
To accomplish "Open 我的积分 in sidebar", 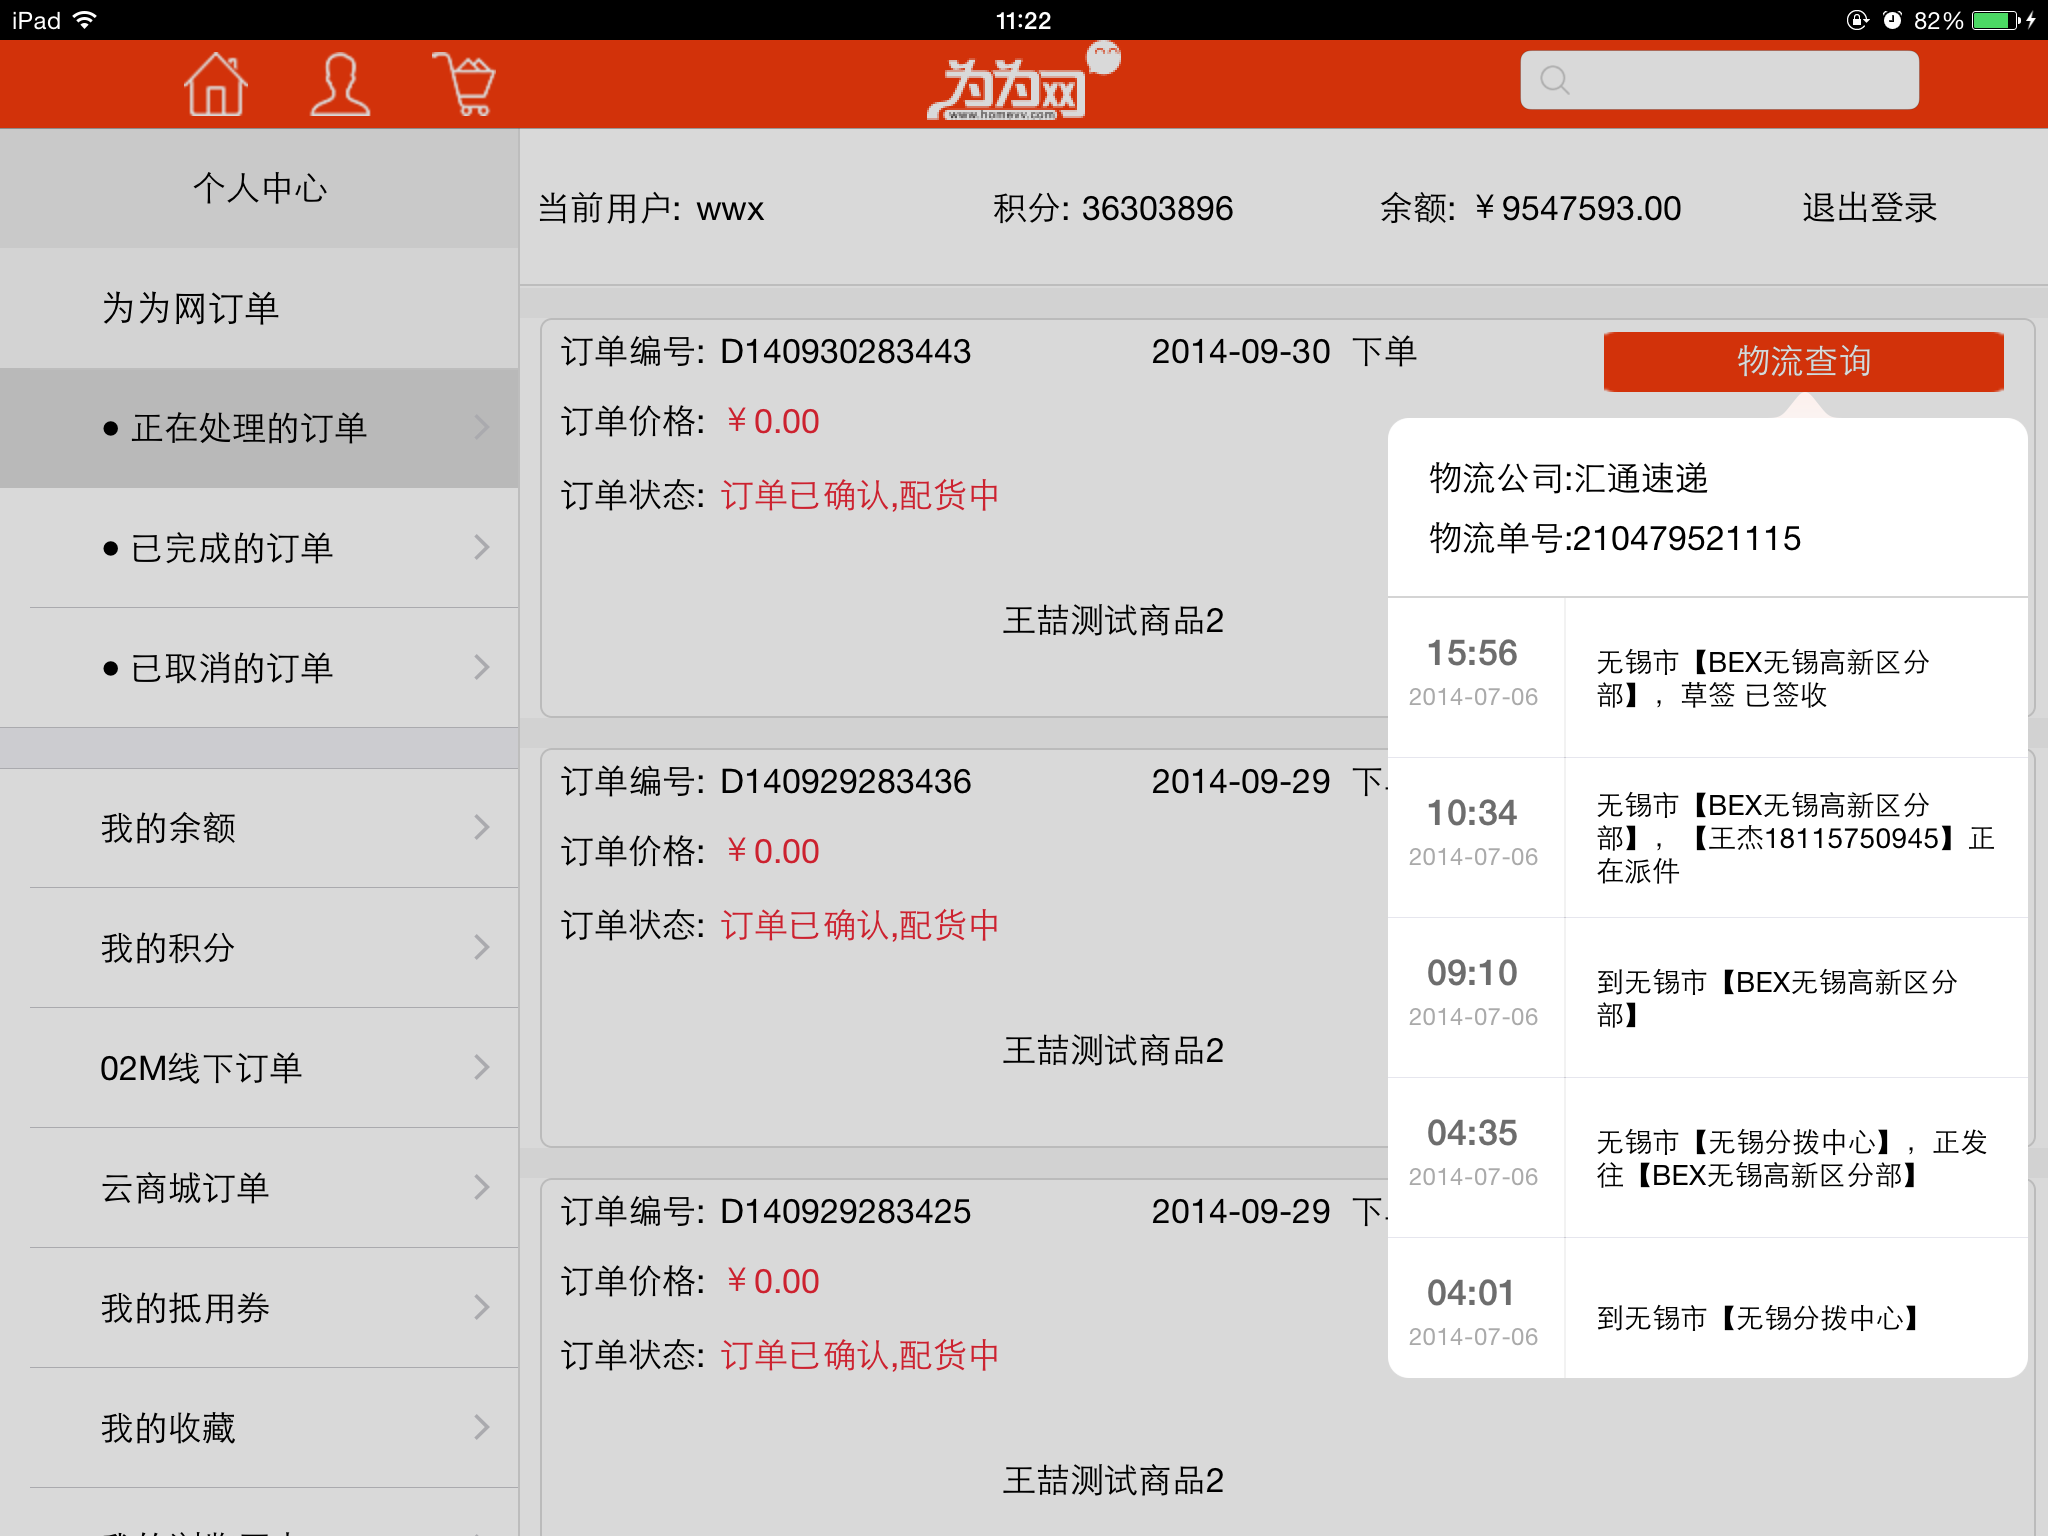I will point(259,948).
